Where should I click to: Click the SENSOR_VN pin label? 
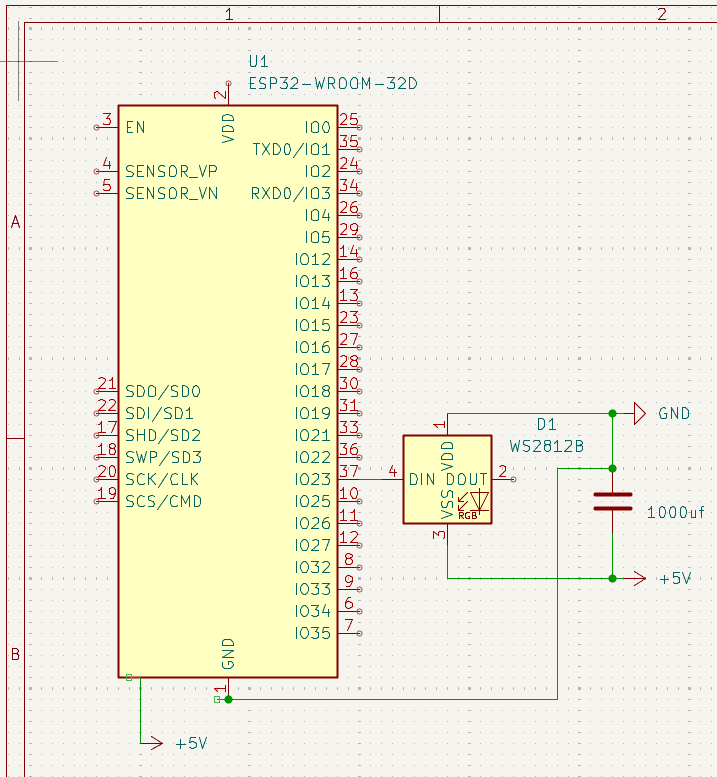(x=171, y=193)
